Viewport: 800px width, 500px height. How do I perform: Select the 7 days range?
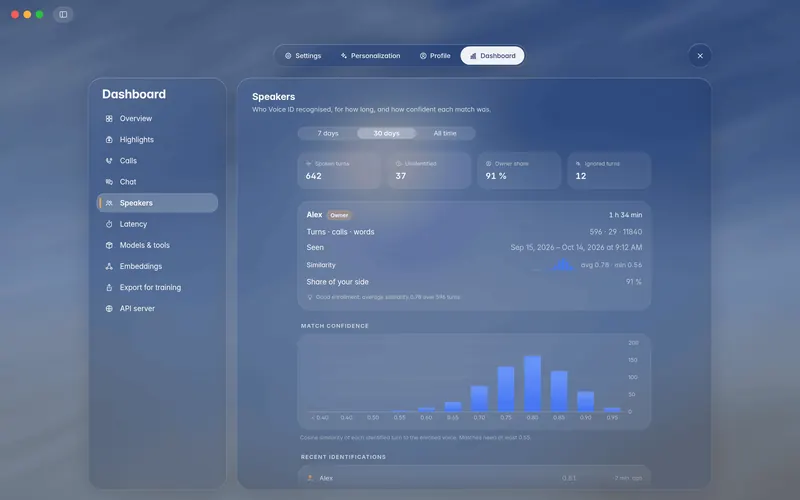point(328,133)
